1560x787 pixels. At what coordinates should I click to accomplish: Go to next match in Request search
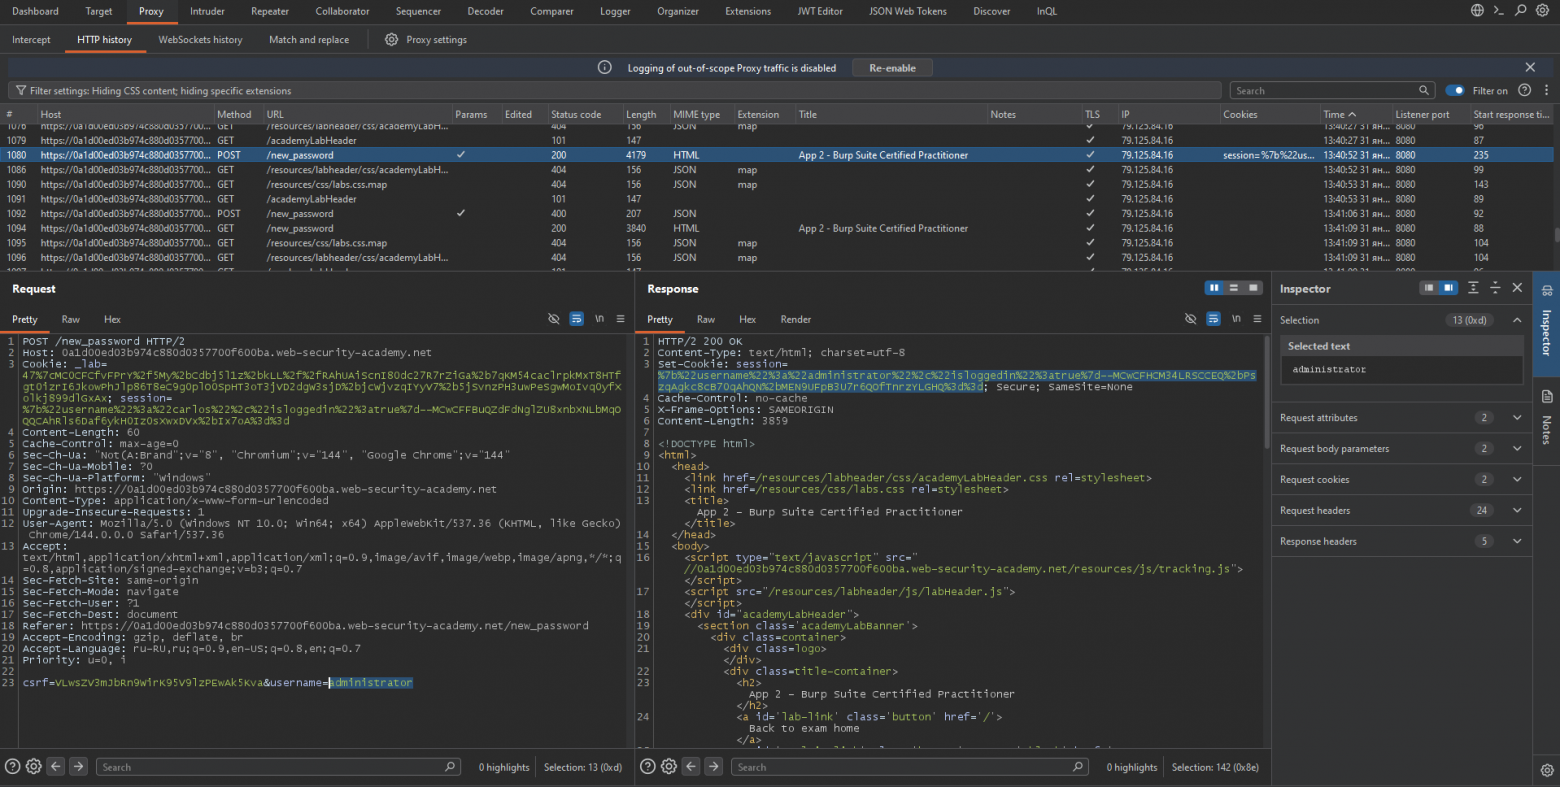pyautogui.click(x=78, y=767)
